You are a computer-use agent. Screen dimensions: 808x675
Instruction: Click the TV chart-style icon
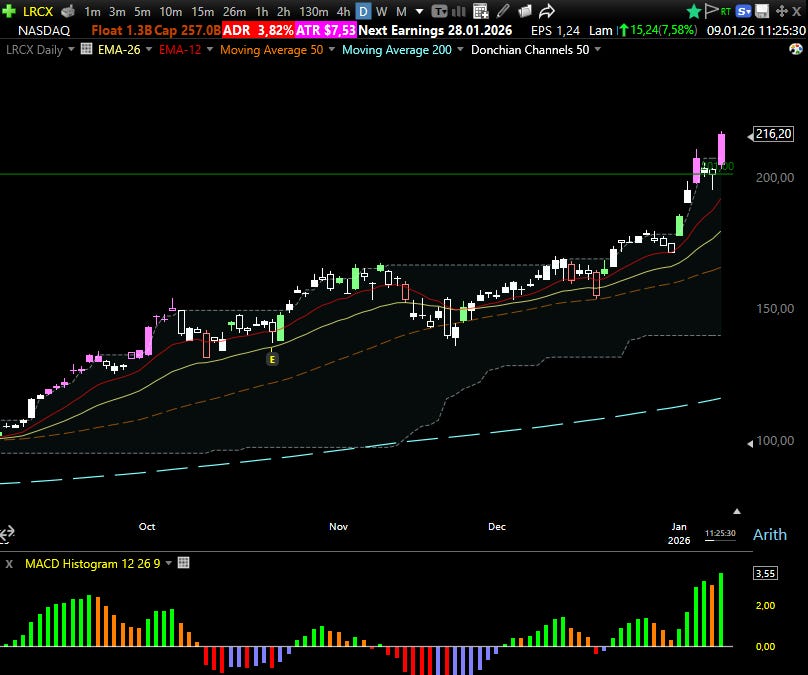(440, 12)
